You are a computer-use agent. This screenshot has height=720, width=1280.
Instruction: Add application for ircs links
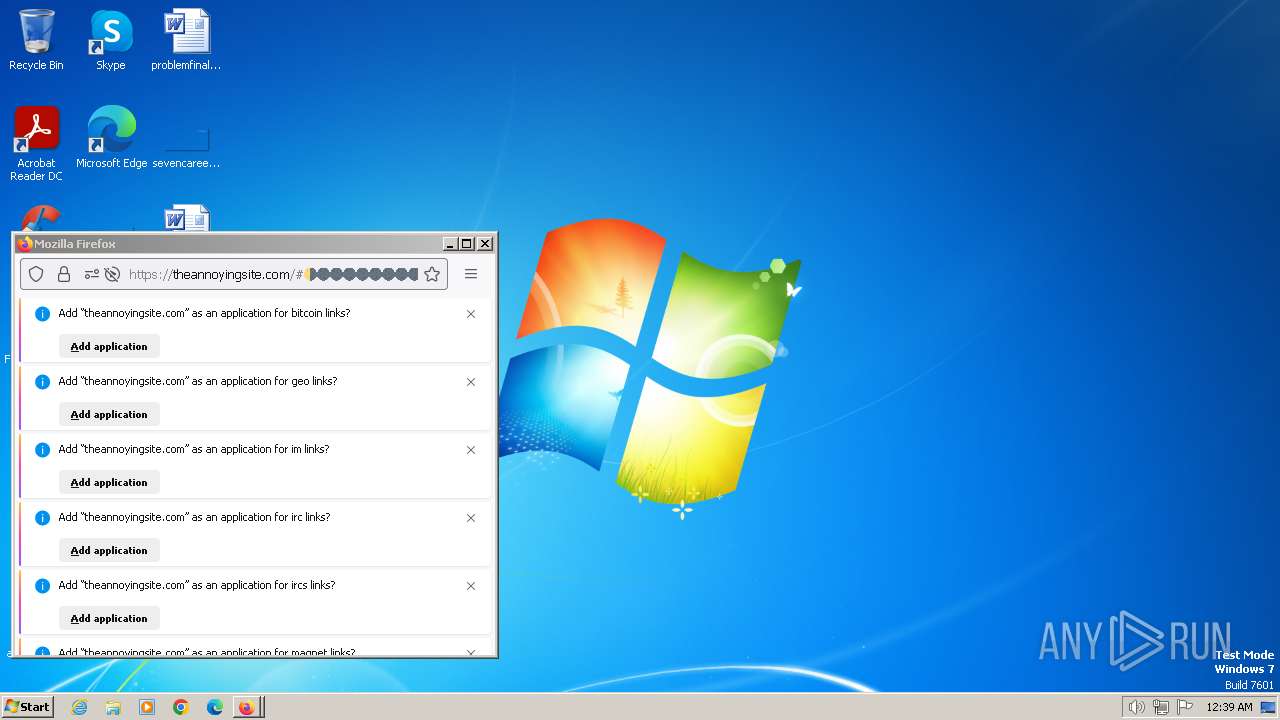pyautogui.click(x=109, y=618)
